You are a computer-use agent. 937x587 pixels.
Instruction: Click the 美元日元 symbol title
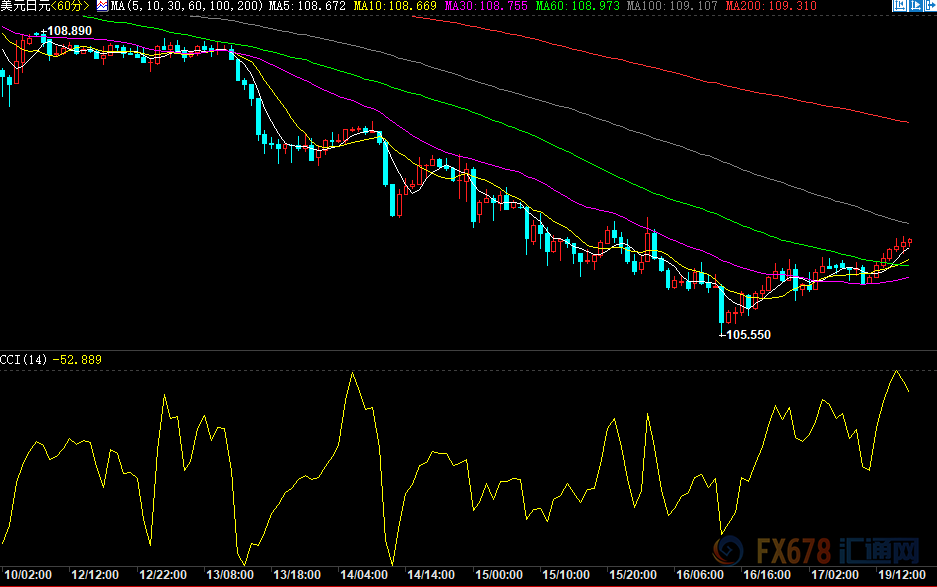25,6
